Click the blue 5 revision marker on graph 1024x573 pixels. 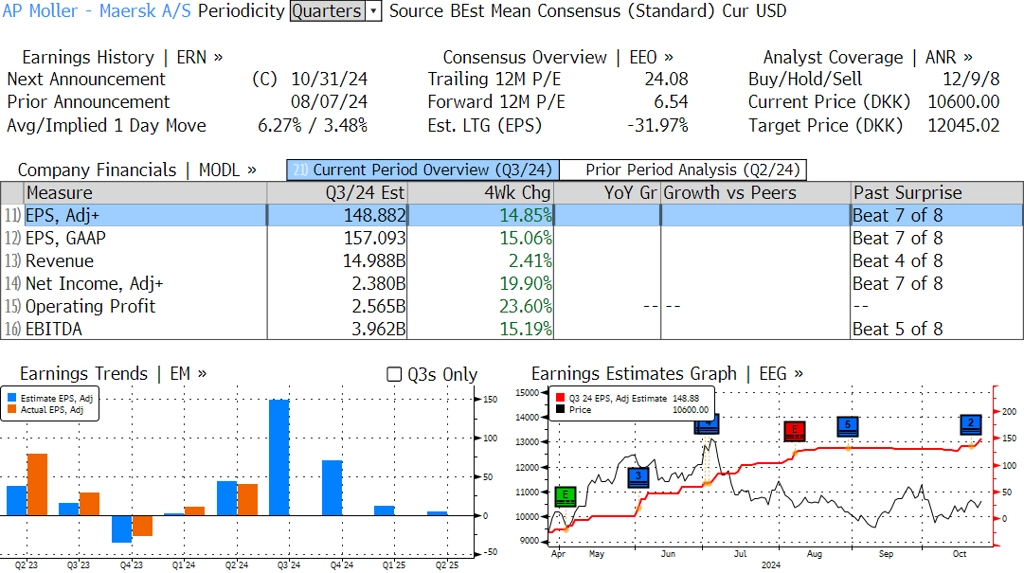848,427
